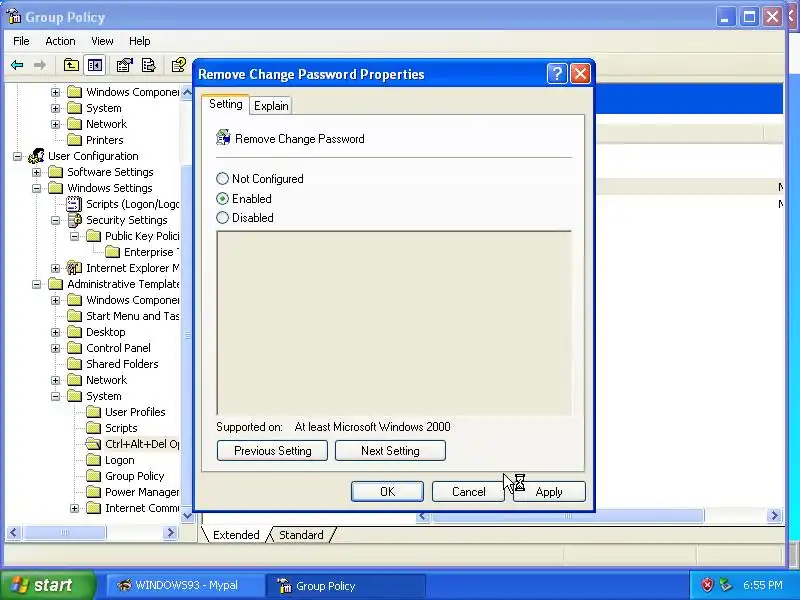Click the Up one level toolbar icon
The image size is (800, 600).
point(71,65)
